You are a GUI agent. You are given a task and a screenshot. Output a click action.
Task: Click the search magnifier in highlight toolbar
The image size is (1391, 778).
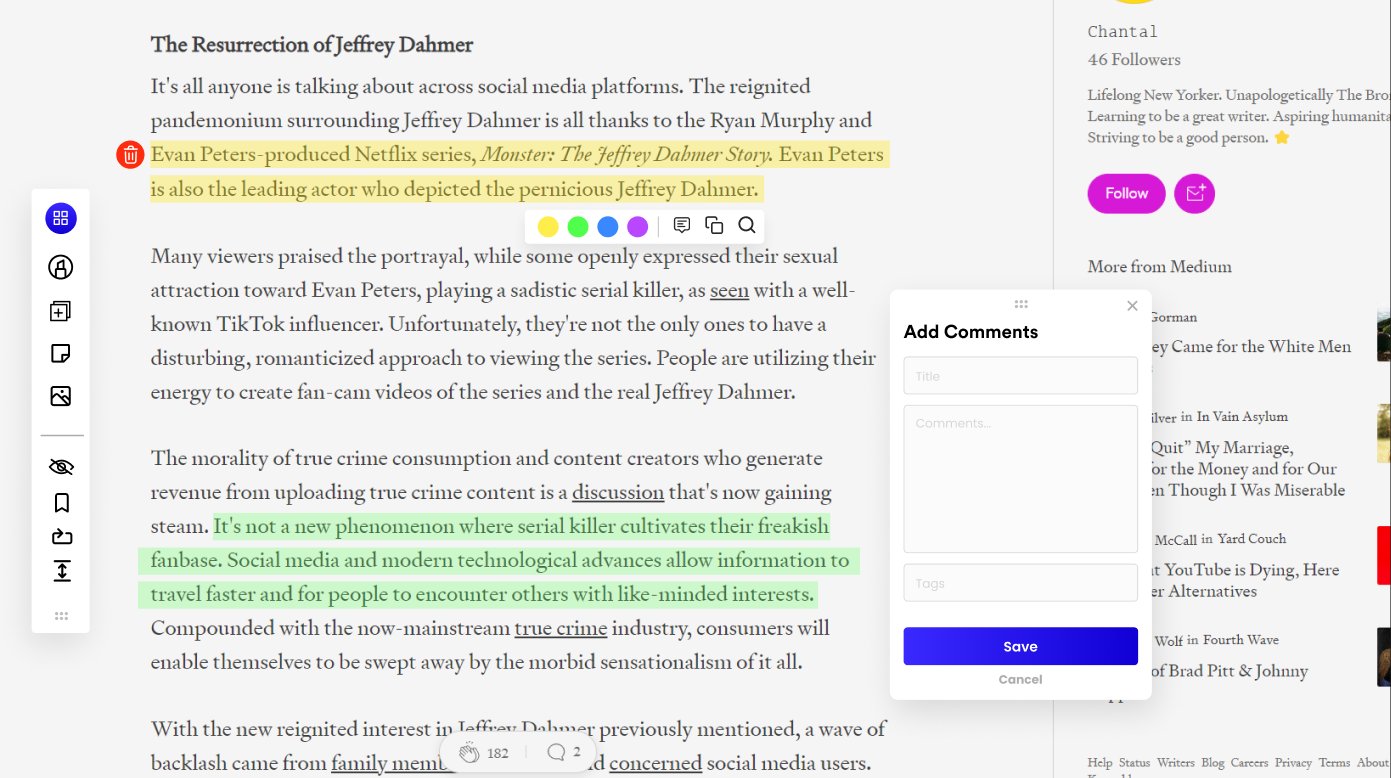tap(747, 225)
